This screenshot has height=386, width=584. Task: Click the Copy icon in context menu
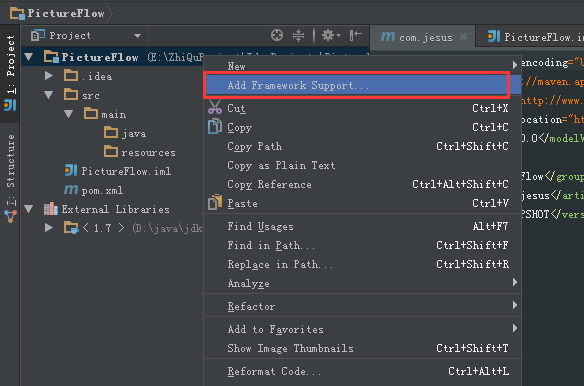pos(215,127)
